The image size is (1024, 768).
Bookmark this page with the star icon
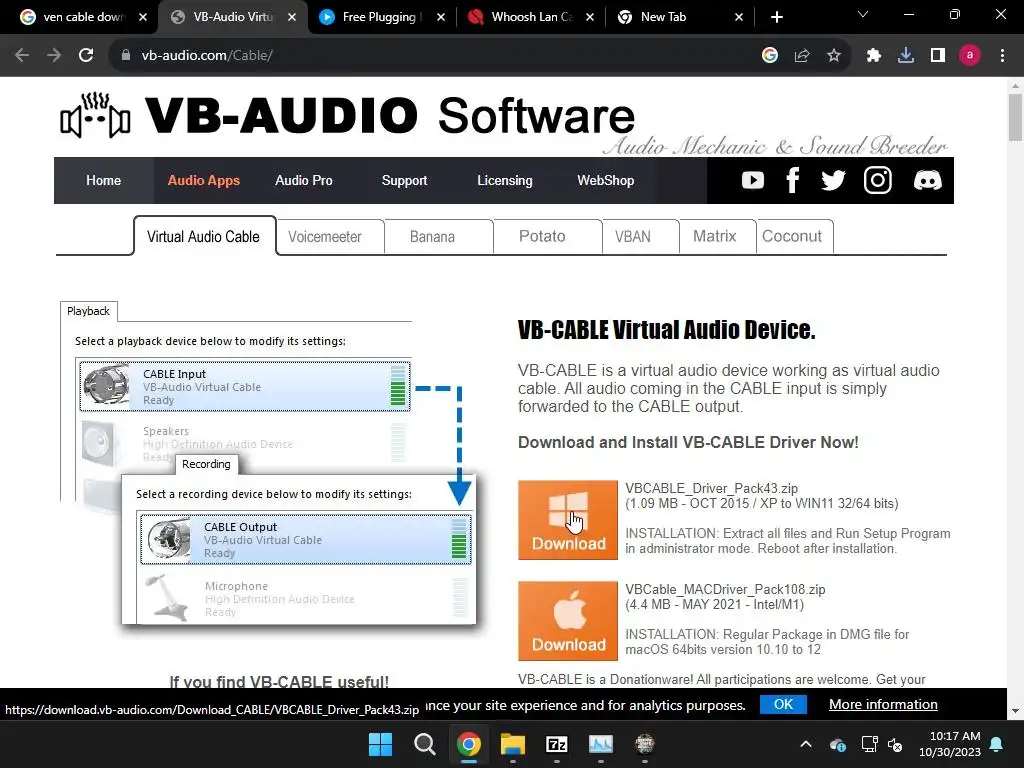834,56
